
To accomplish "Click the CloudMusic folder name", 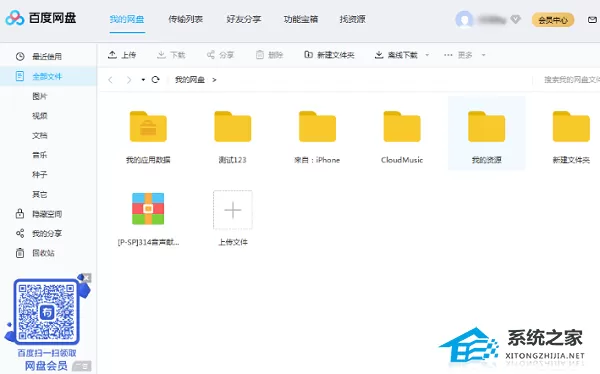I will click(x=402, y=160).
